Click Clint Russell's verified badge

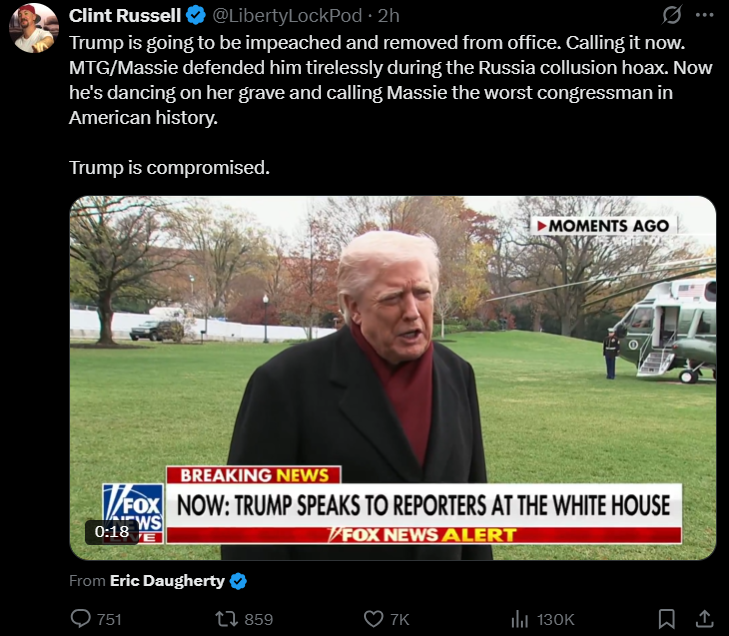tap(196, 15)
